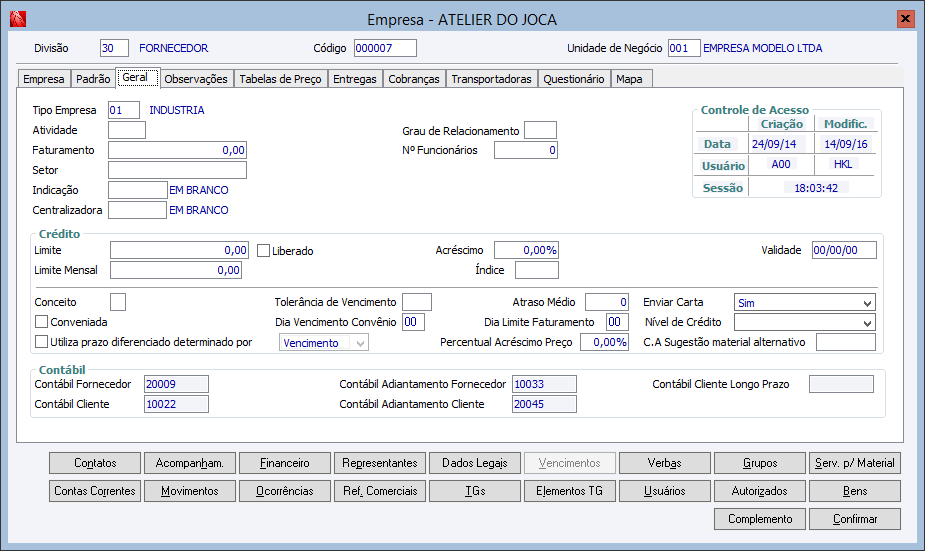Click the credit Limite field
926x552 pixels.
[x=180, y=250]
